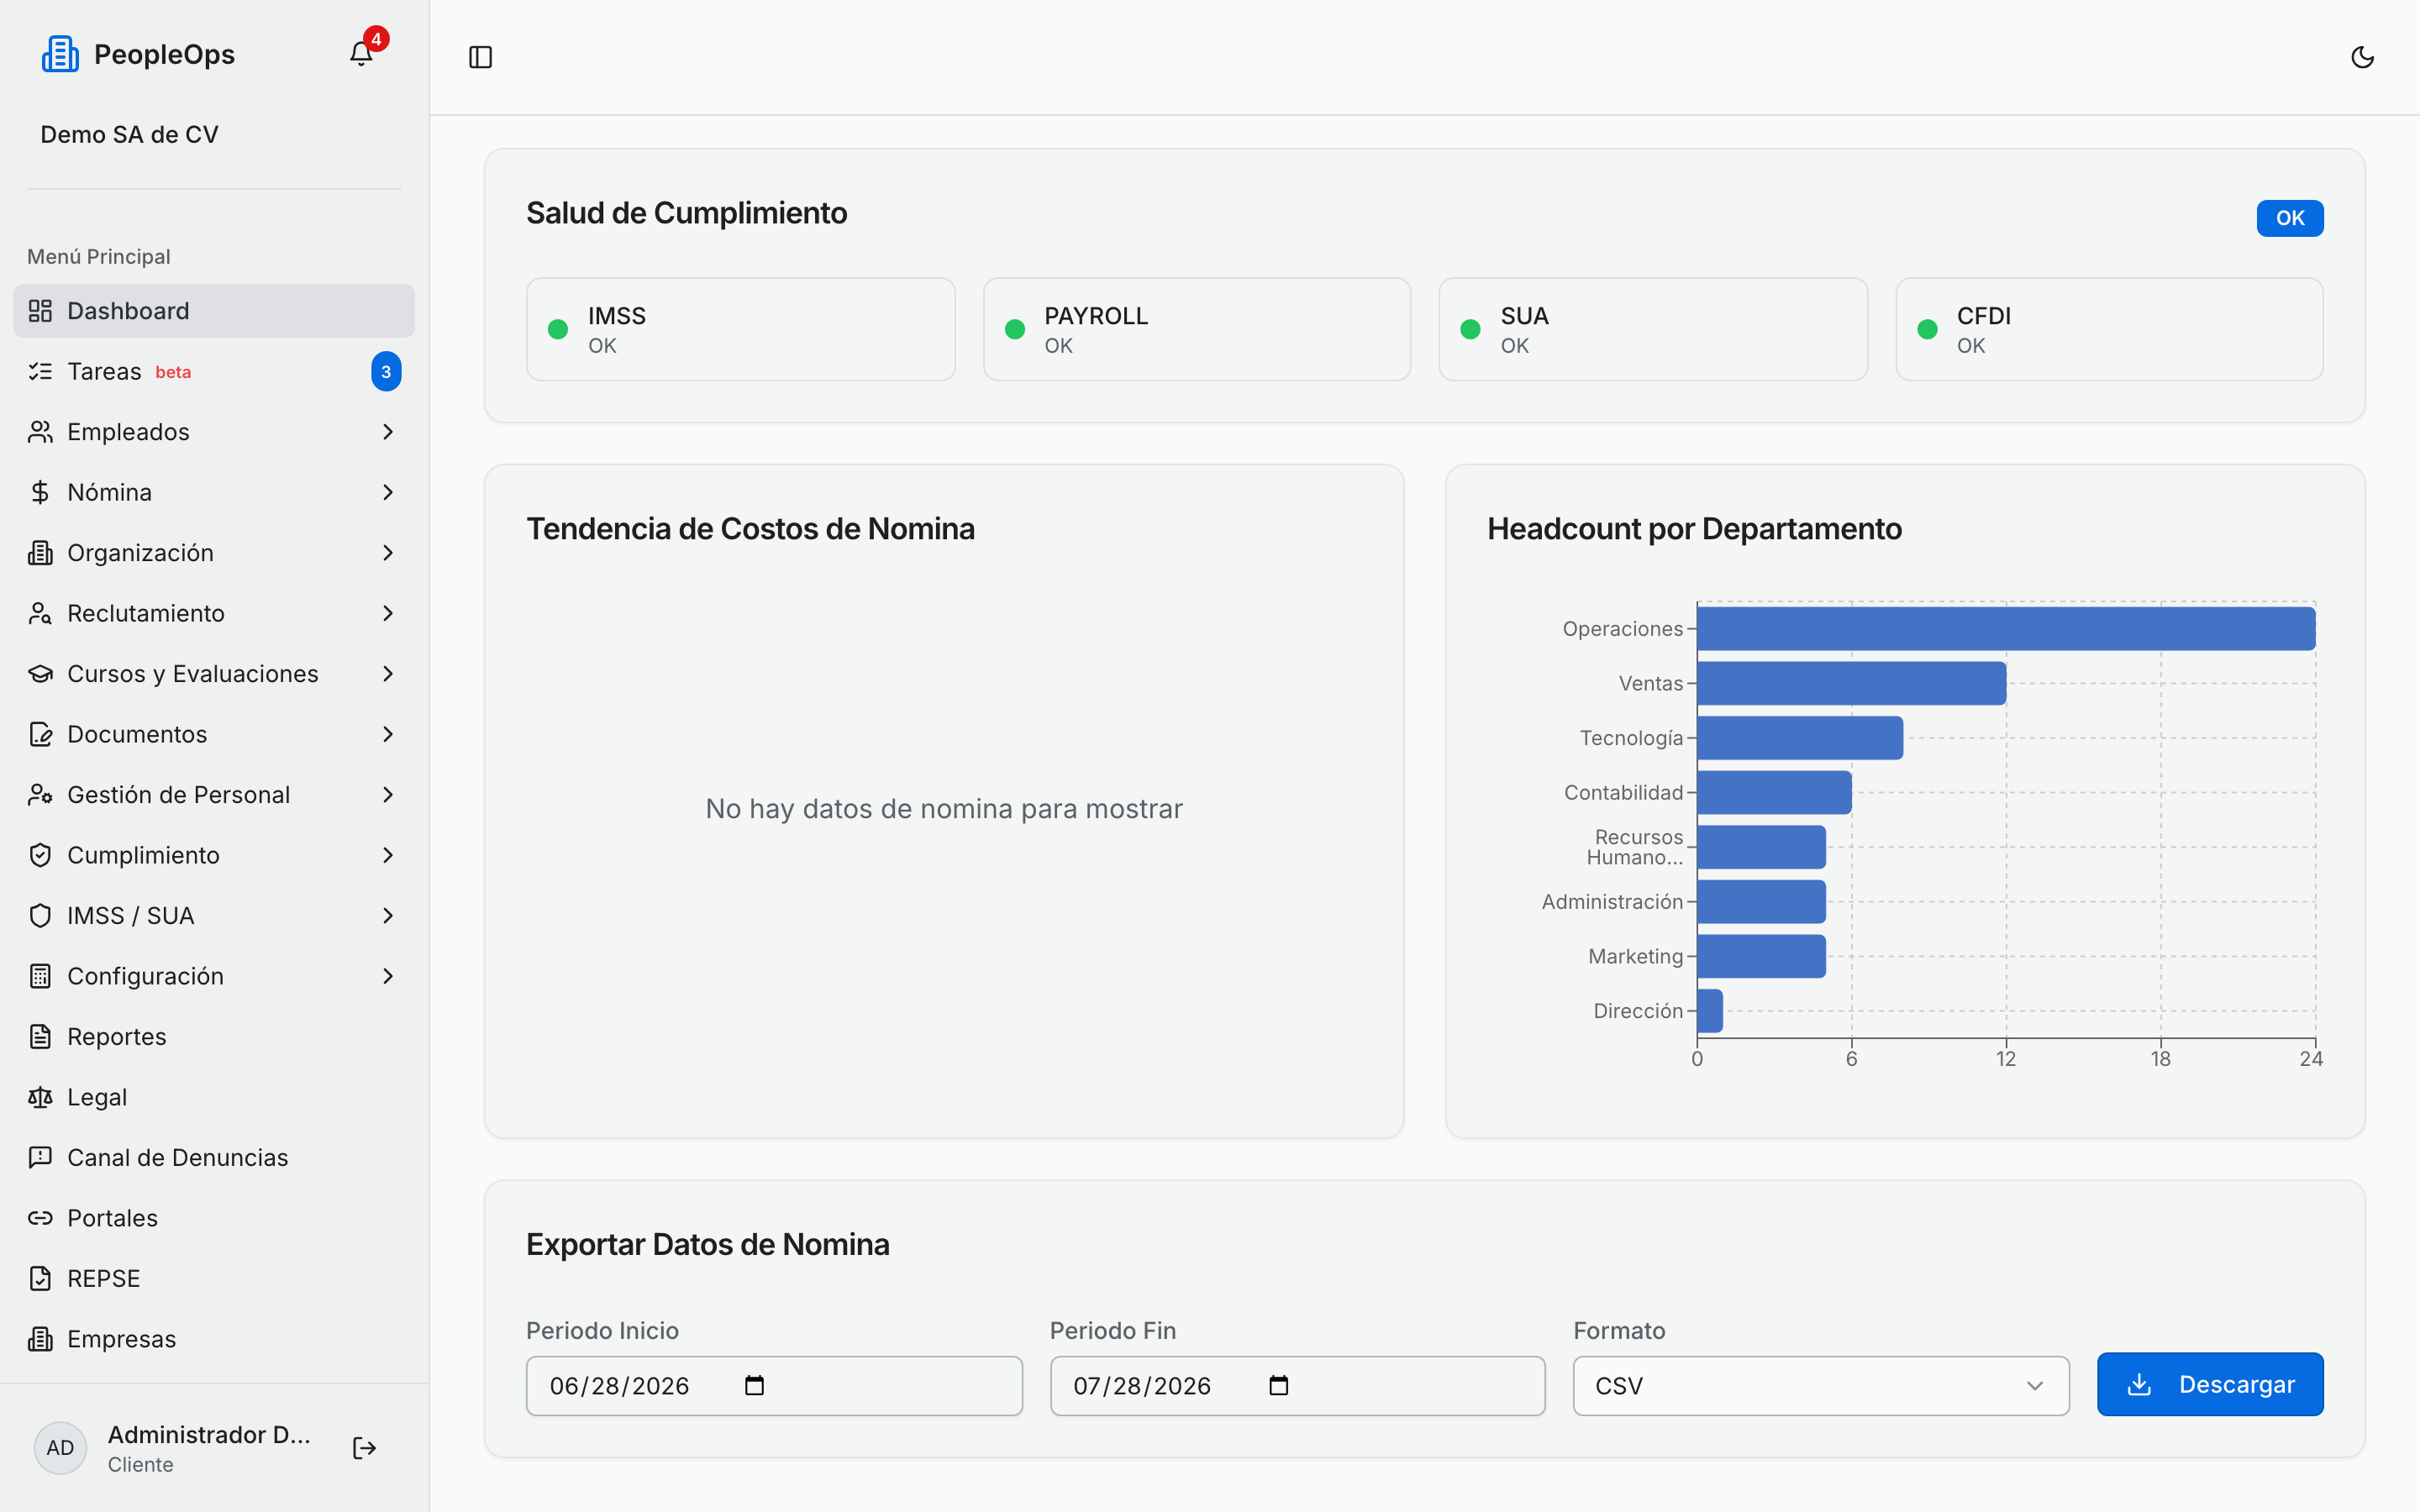Click the Dirección headcount bar

[1710, 1011]
